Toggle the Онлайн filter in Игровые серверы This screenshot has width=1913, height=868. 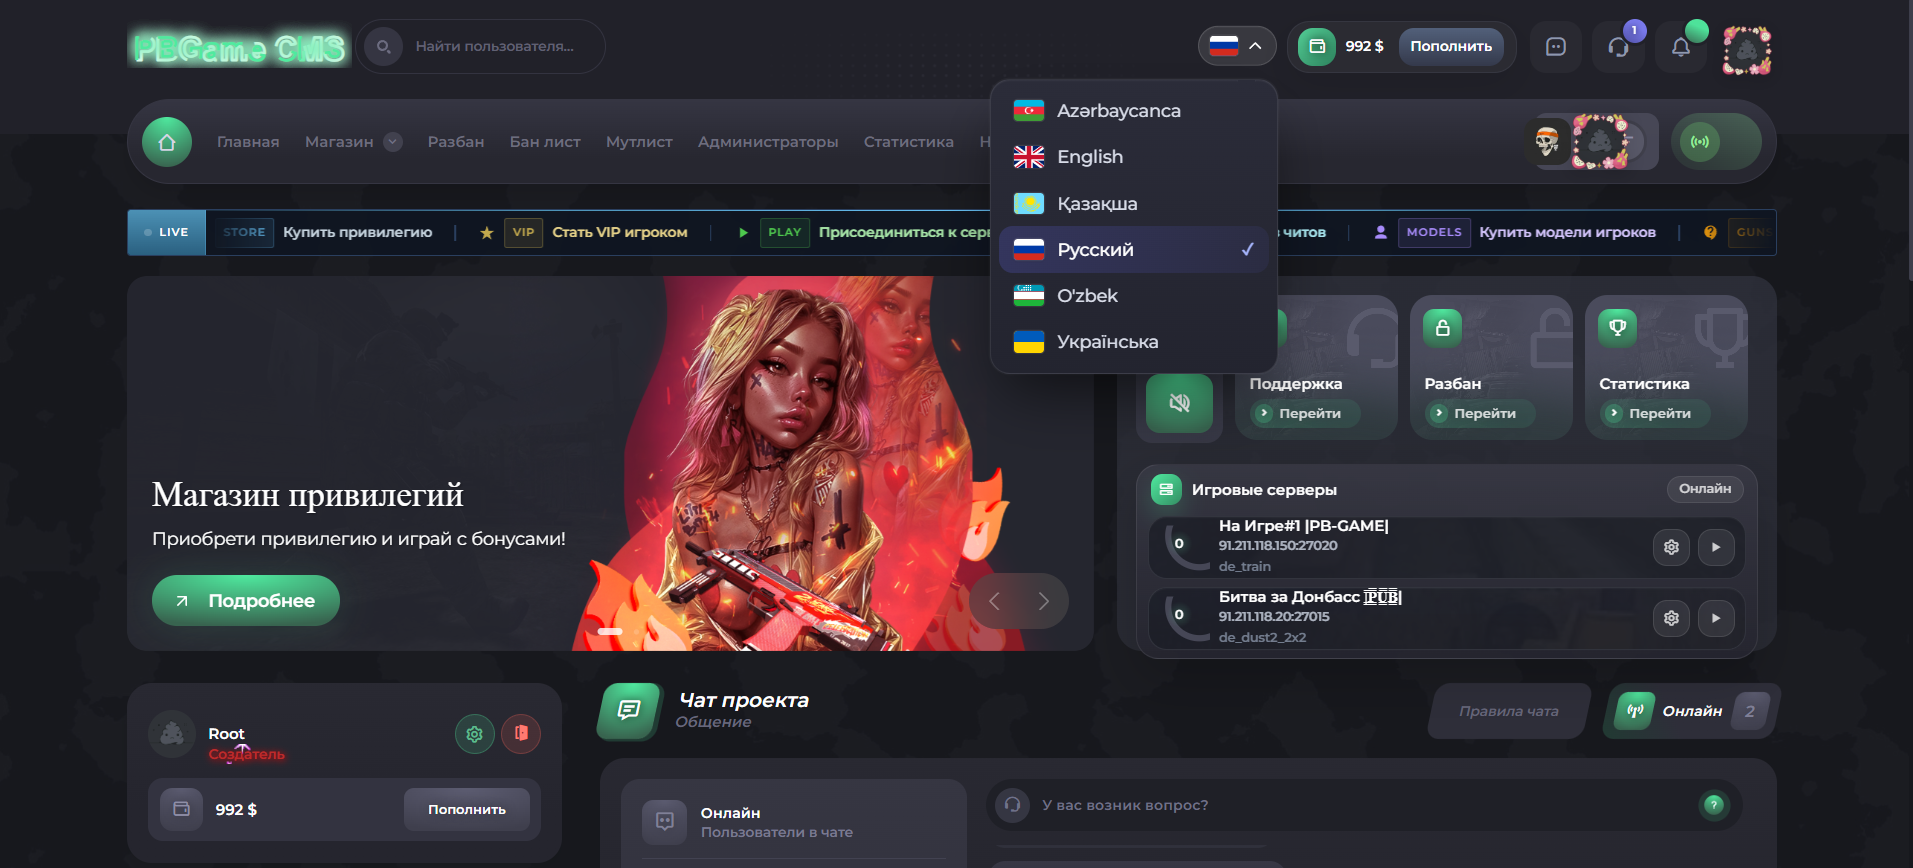[x=1705, y=489]
